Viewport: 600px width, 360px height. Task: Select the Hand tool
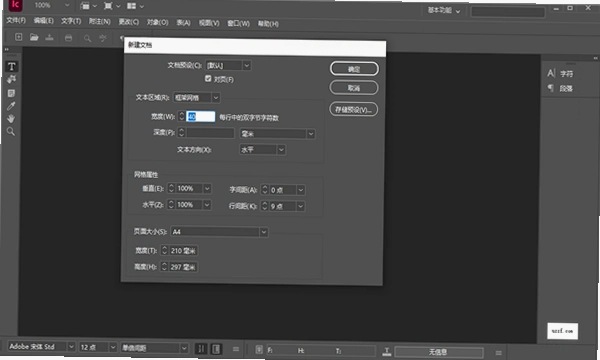click(x=11, y=119)
